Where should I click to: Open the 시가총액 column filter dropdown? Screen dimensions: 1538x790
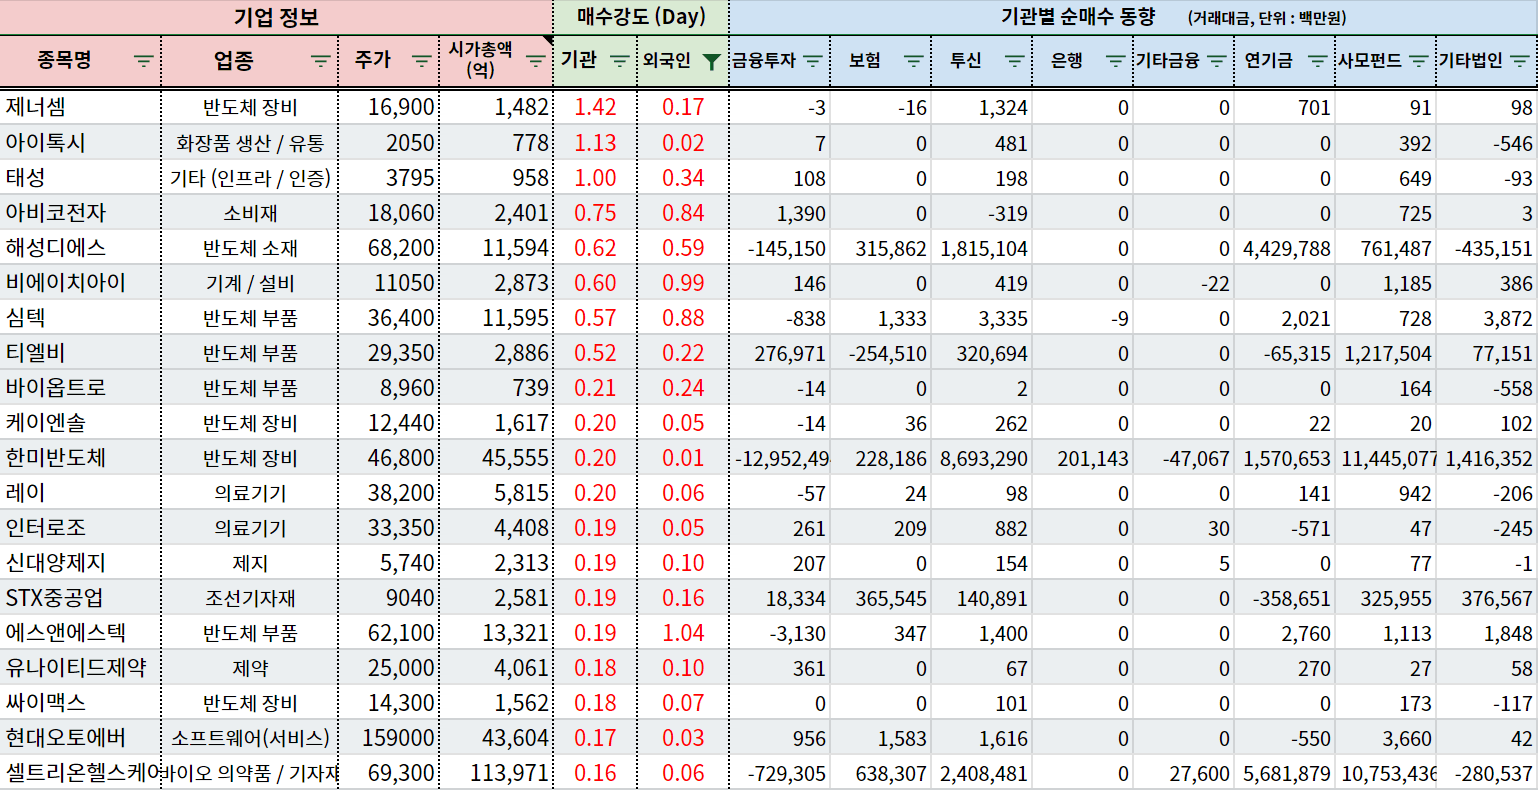[536, 61]
